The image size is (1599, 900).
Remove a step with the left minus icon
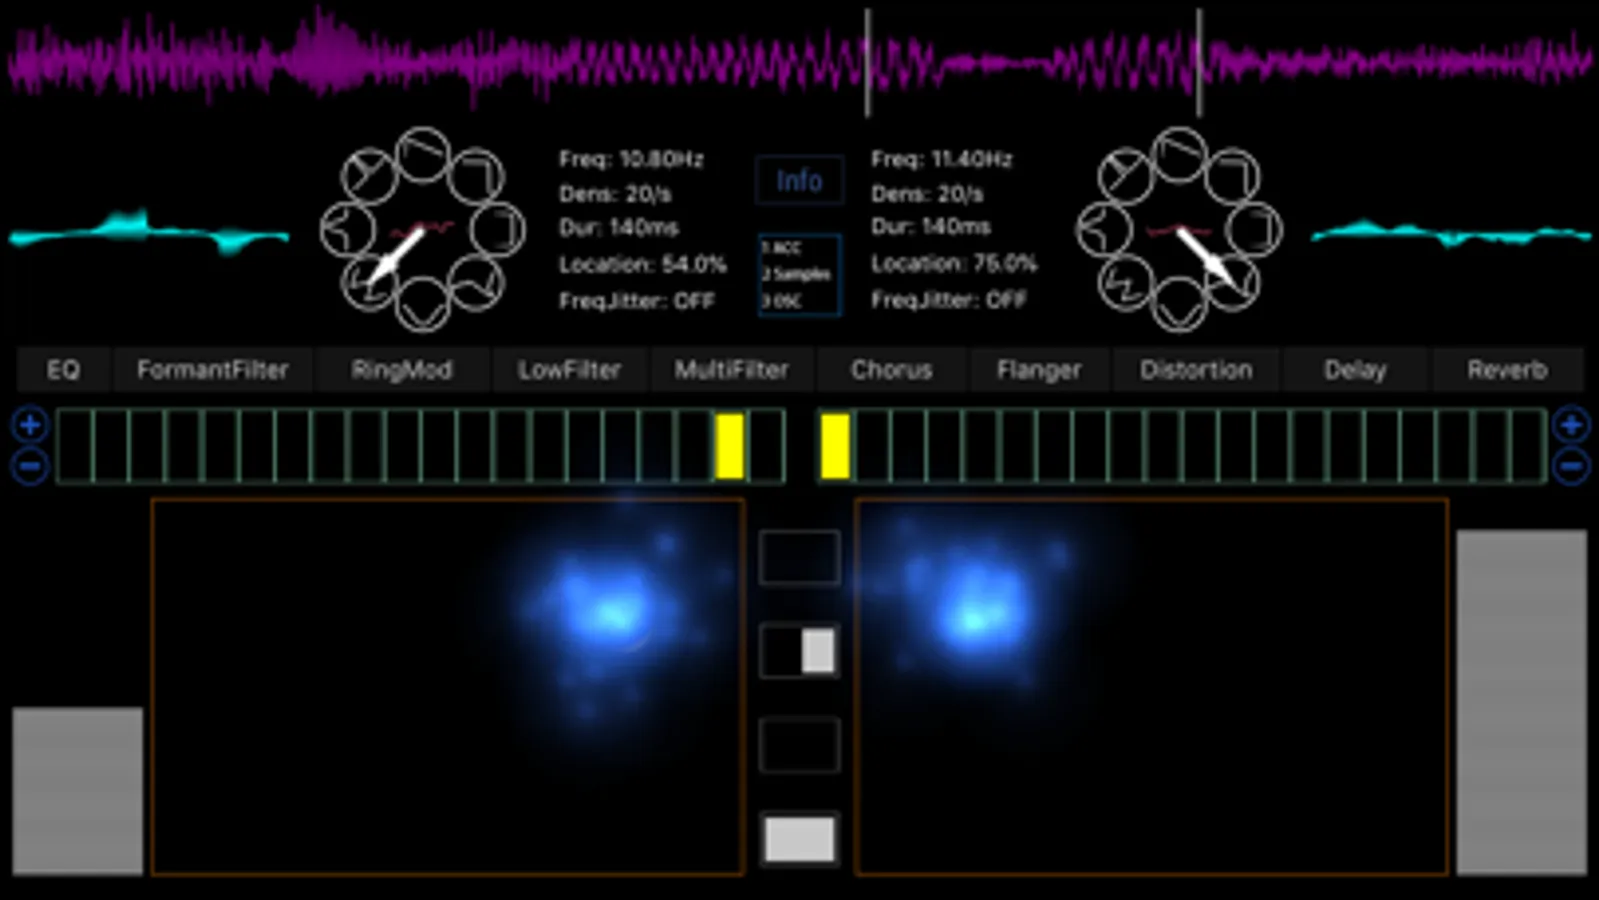pyautogui.click(x=30, y=466)
